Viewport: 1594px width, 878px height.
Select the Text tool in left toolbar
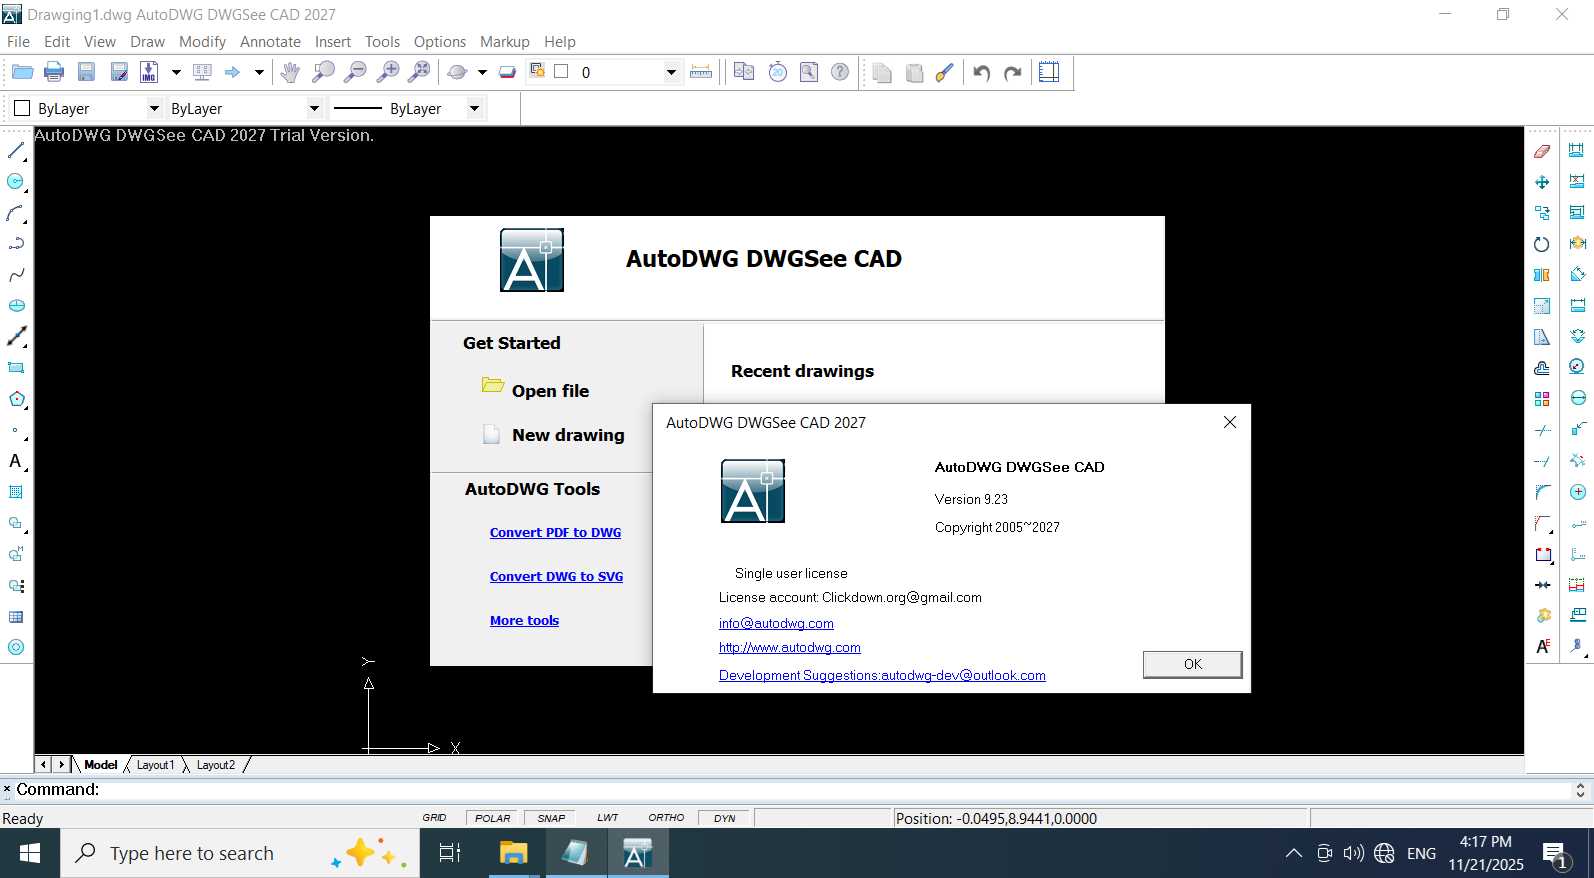click(15, 461)
